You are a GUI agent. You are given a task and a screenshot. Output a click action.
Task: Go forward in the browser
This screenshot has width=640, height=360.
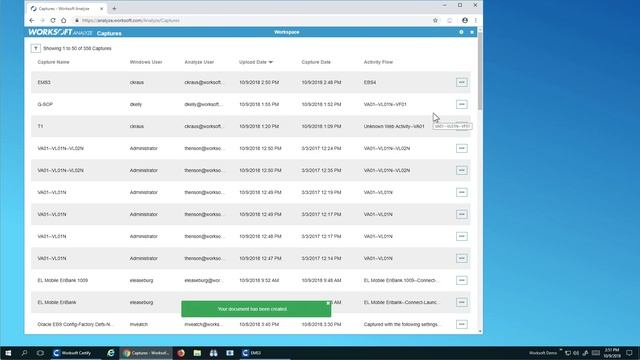pos(42,20)
